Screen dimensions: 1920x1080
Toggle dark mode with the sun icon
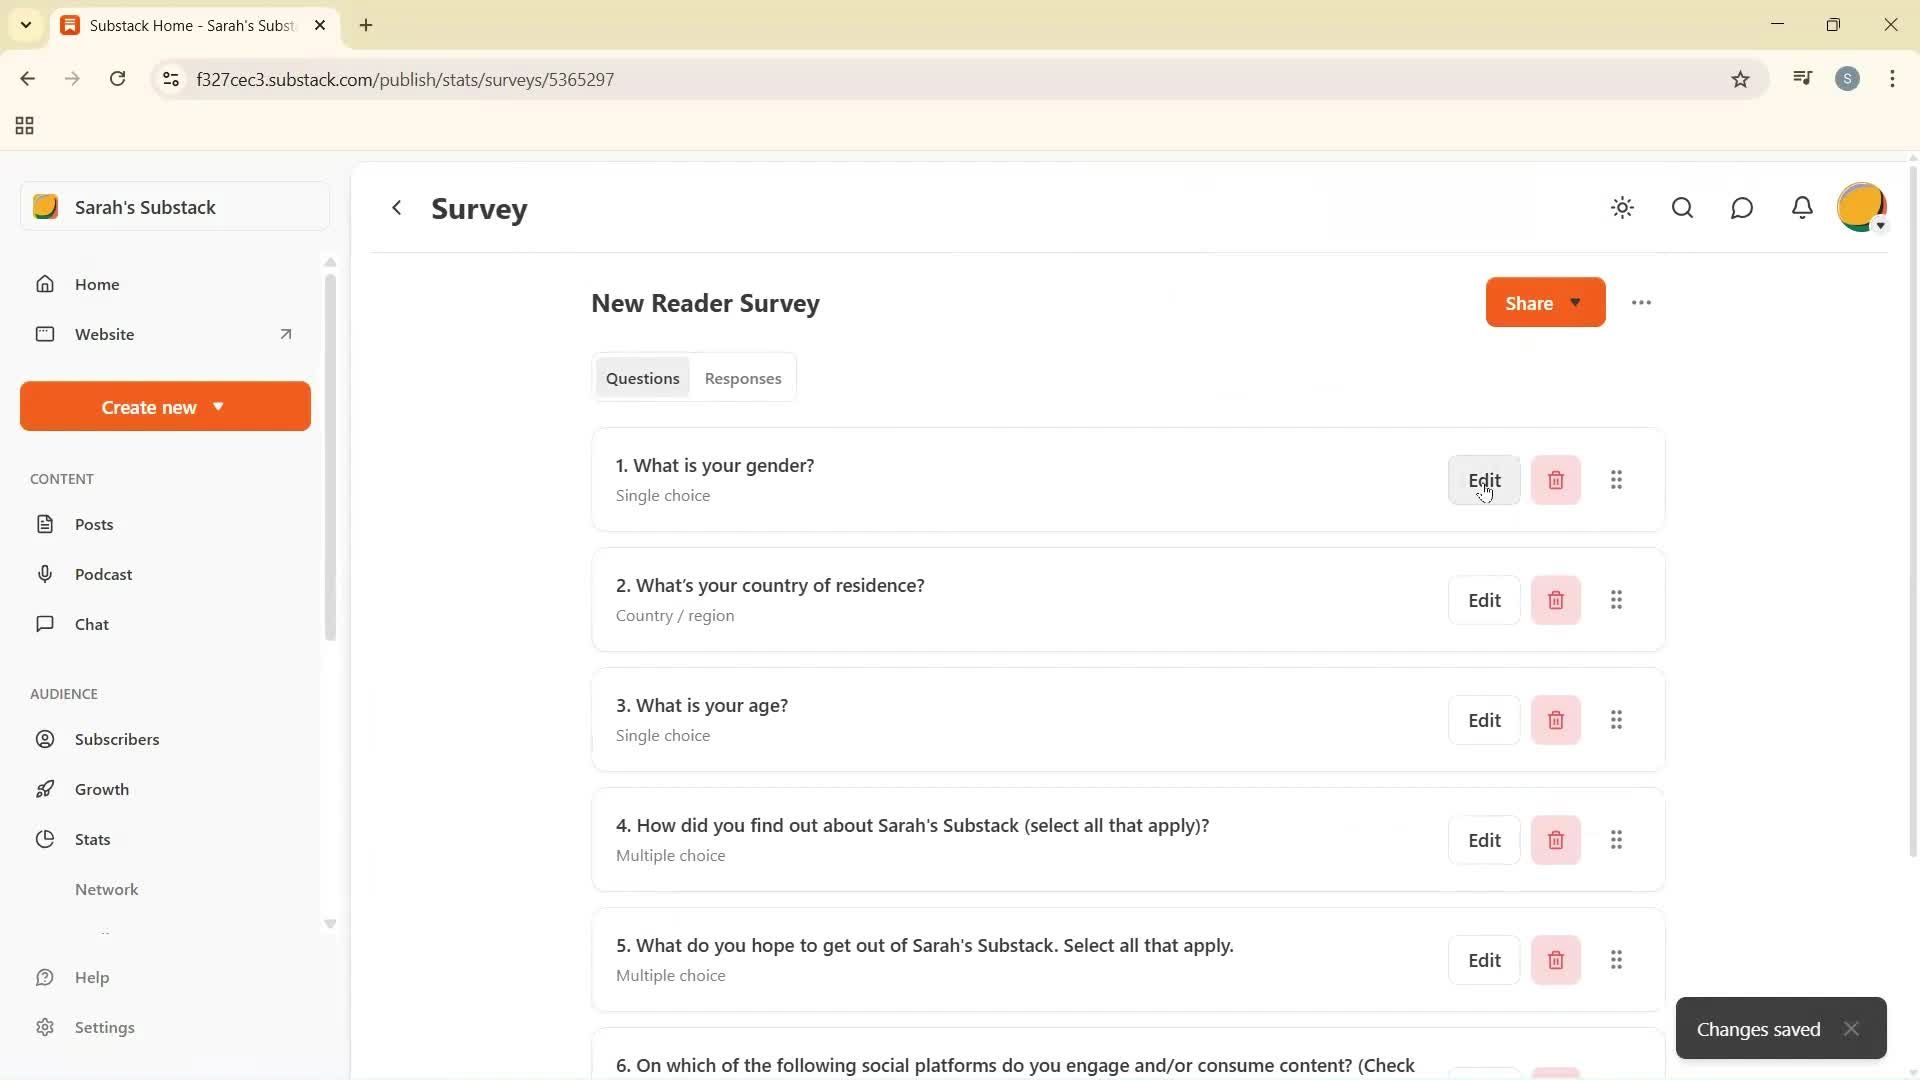point(1622,208)
